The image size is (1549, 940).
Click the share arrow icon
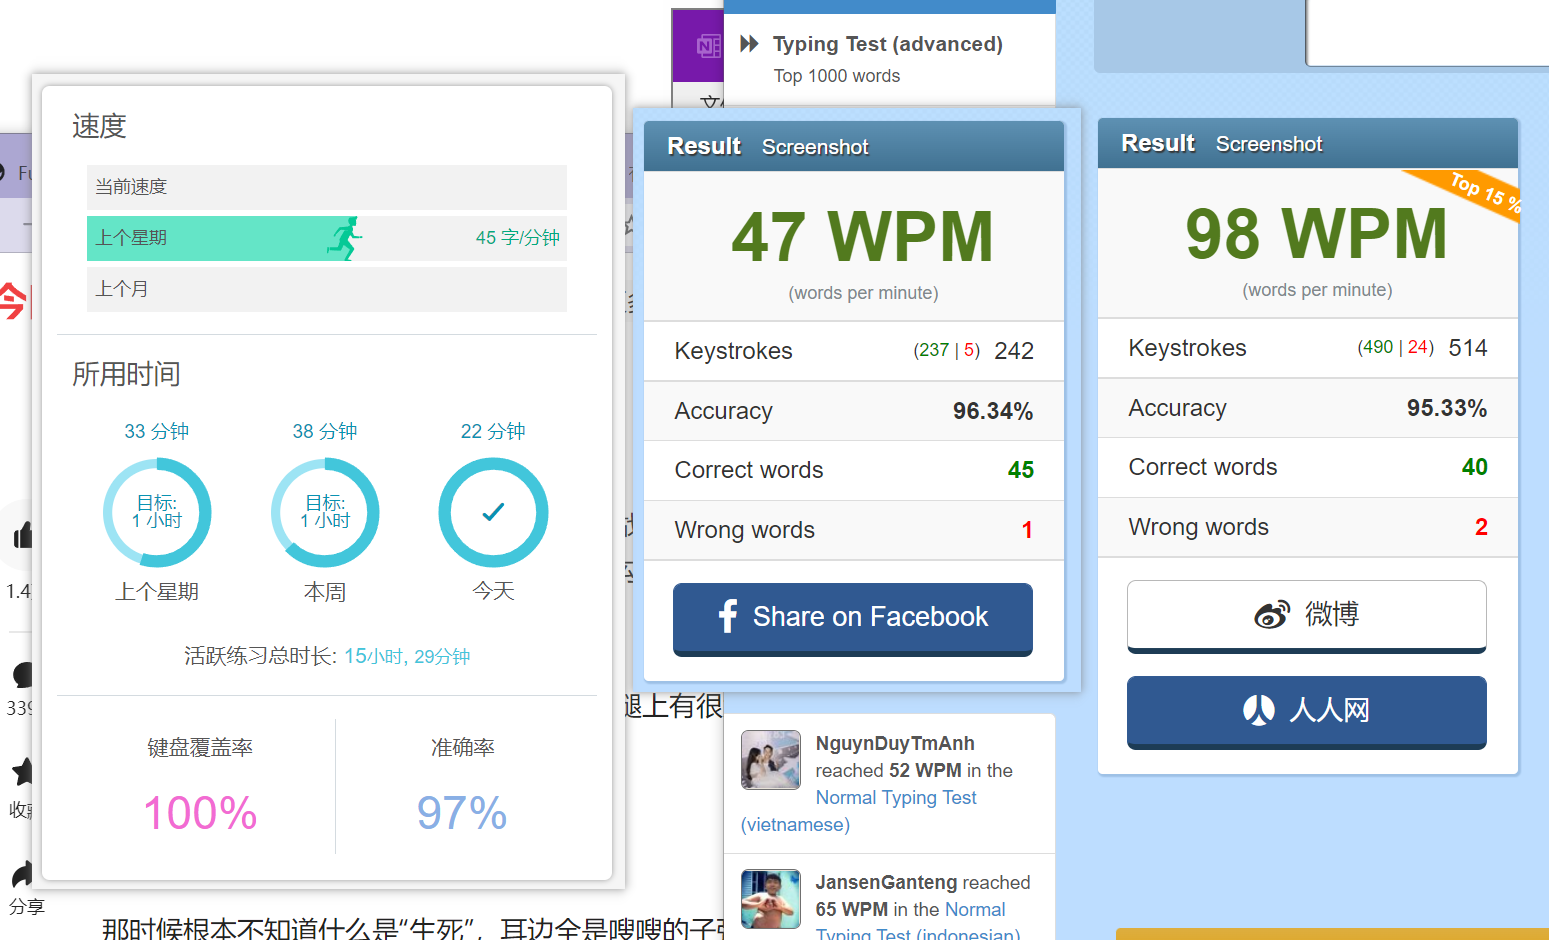(x=22, y=874)
